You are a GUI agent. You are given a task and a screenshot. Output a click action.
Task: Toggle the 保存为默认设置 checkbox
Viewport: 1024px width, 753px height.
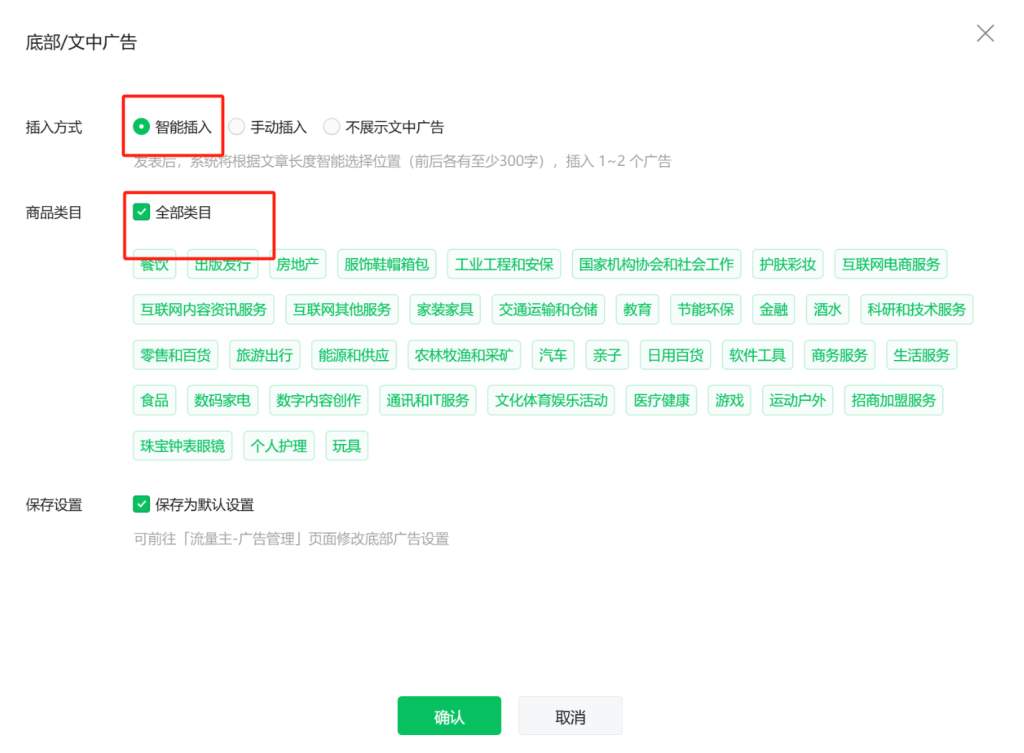click(x=141, y=504)
